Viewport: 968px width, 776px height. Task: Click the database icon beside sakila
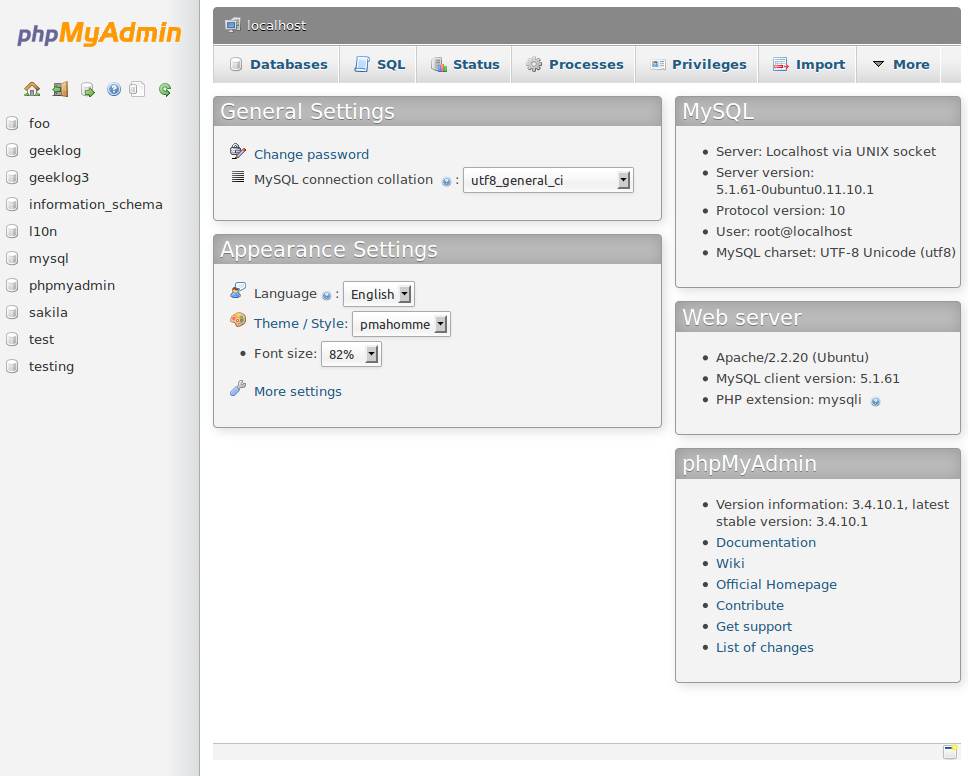[12, 313]
